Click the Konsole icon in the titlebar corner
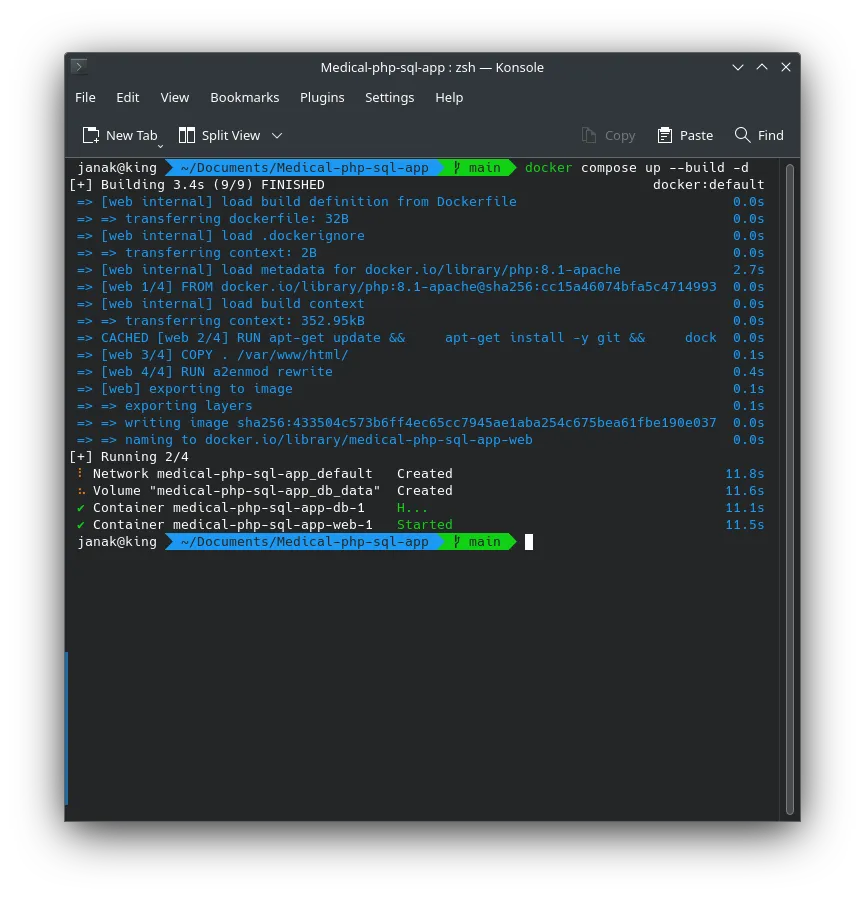This screenshot has width=865, height=898. pyautogui.click(x=78, y=67)
